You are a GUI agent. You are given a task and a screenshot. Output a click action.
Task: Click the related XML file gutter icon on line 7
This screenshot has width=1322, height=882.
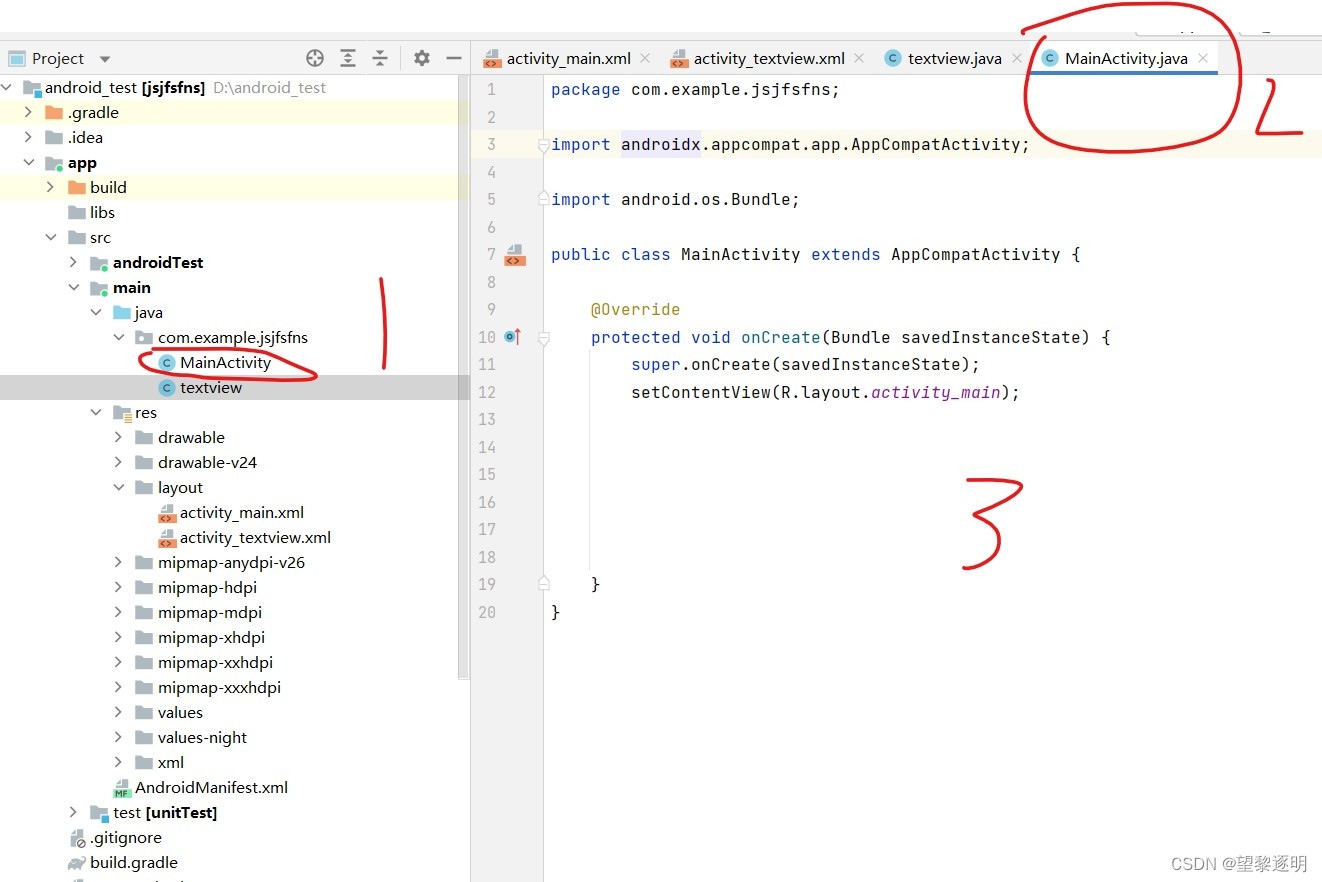click(x=515, y=254)
